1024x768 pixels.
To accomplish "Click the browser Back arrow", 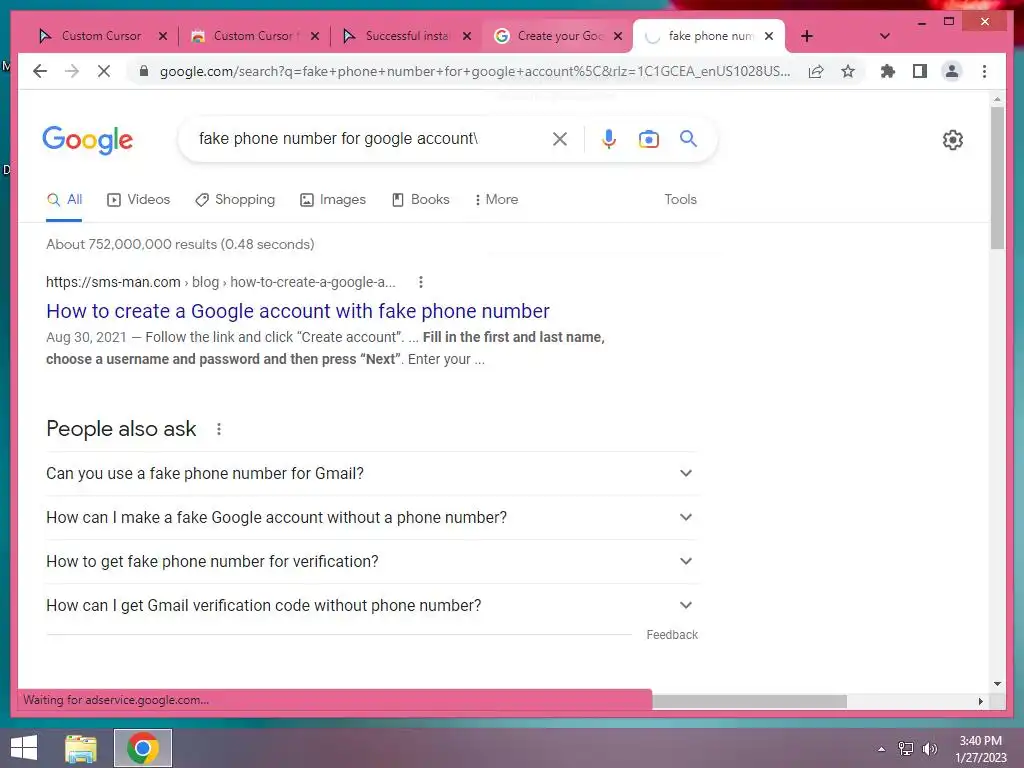I will 40,71.
